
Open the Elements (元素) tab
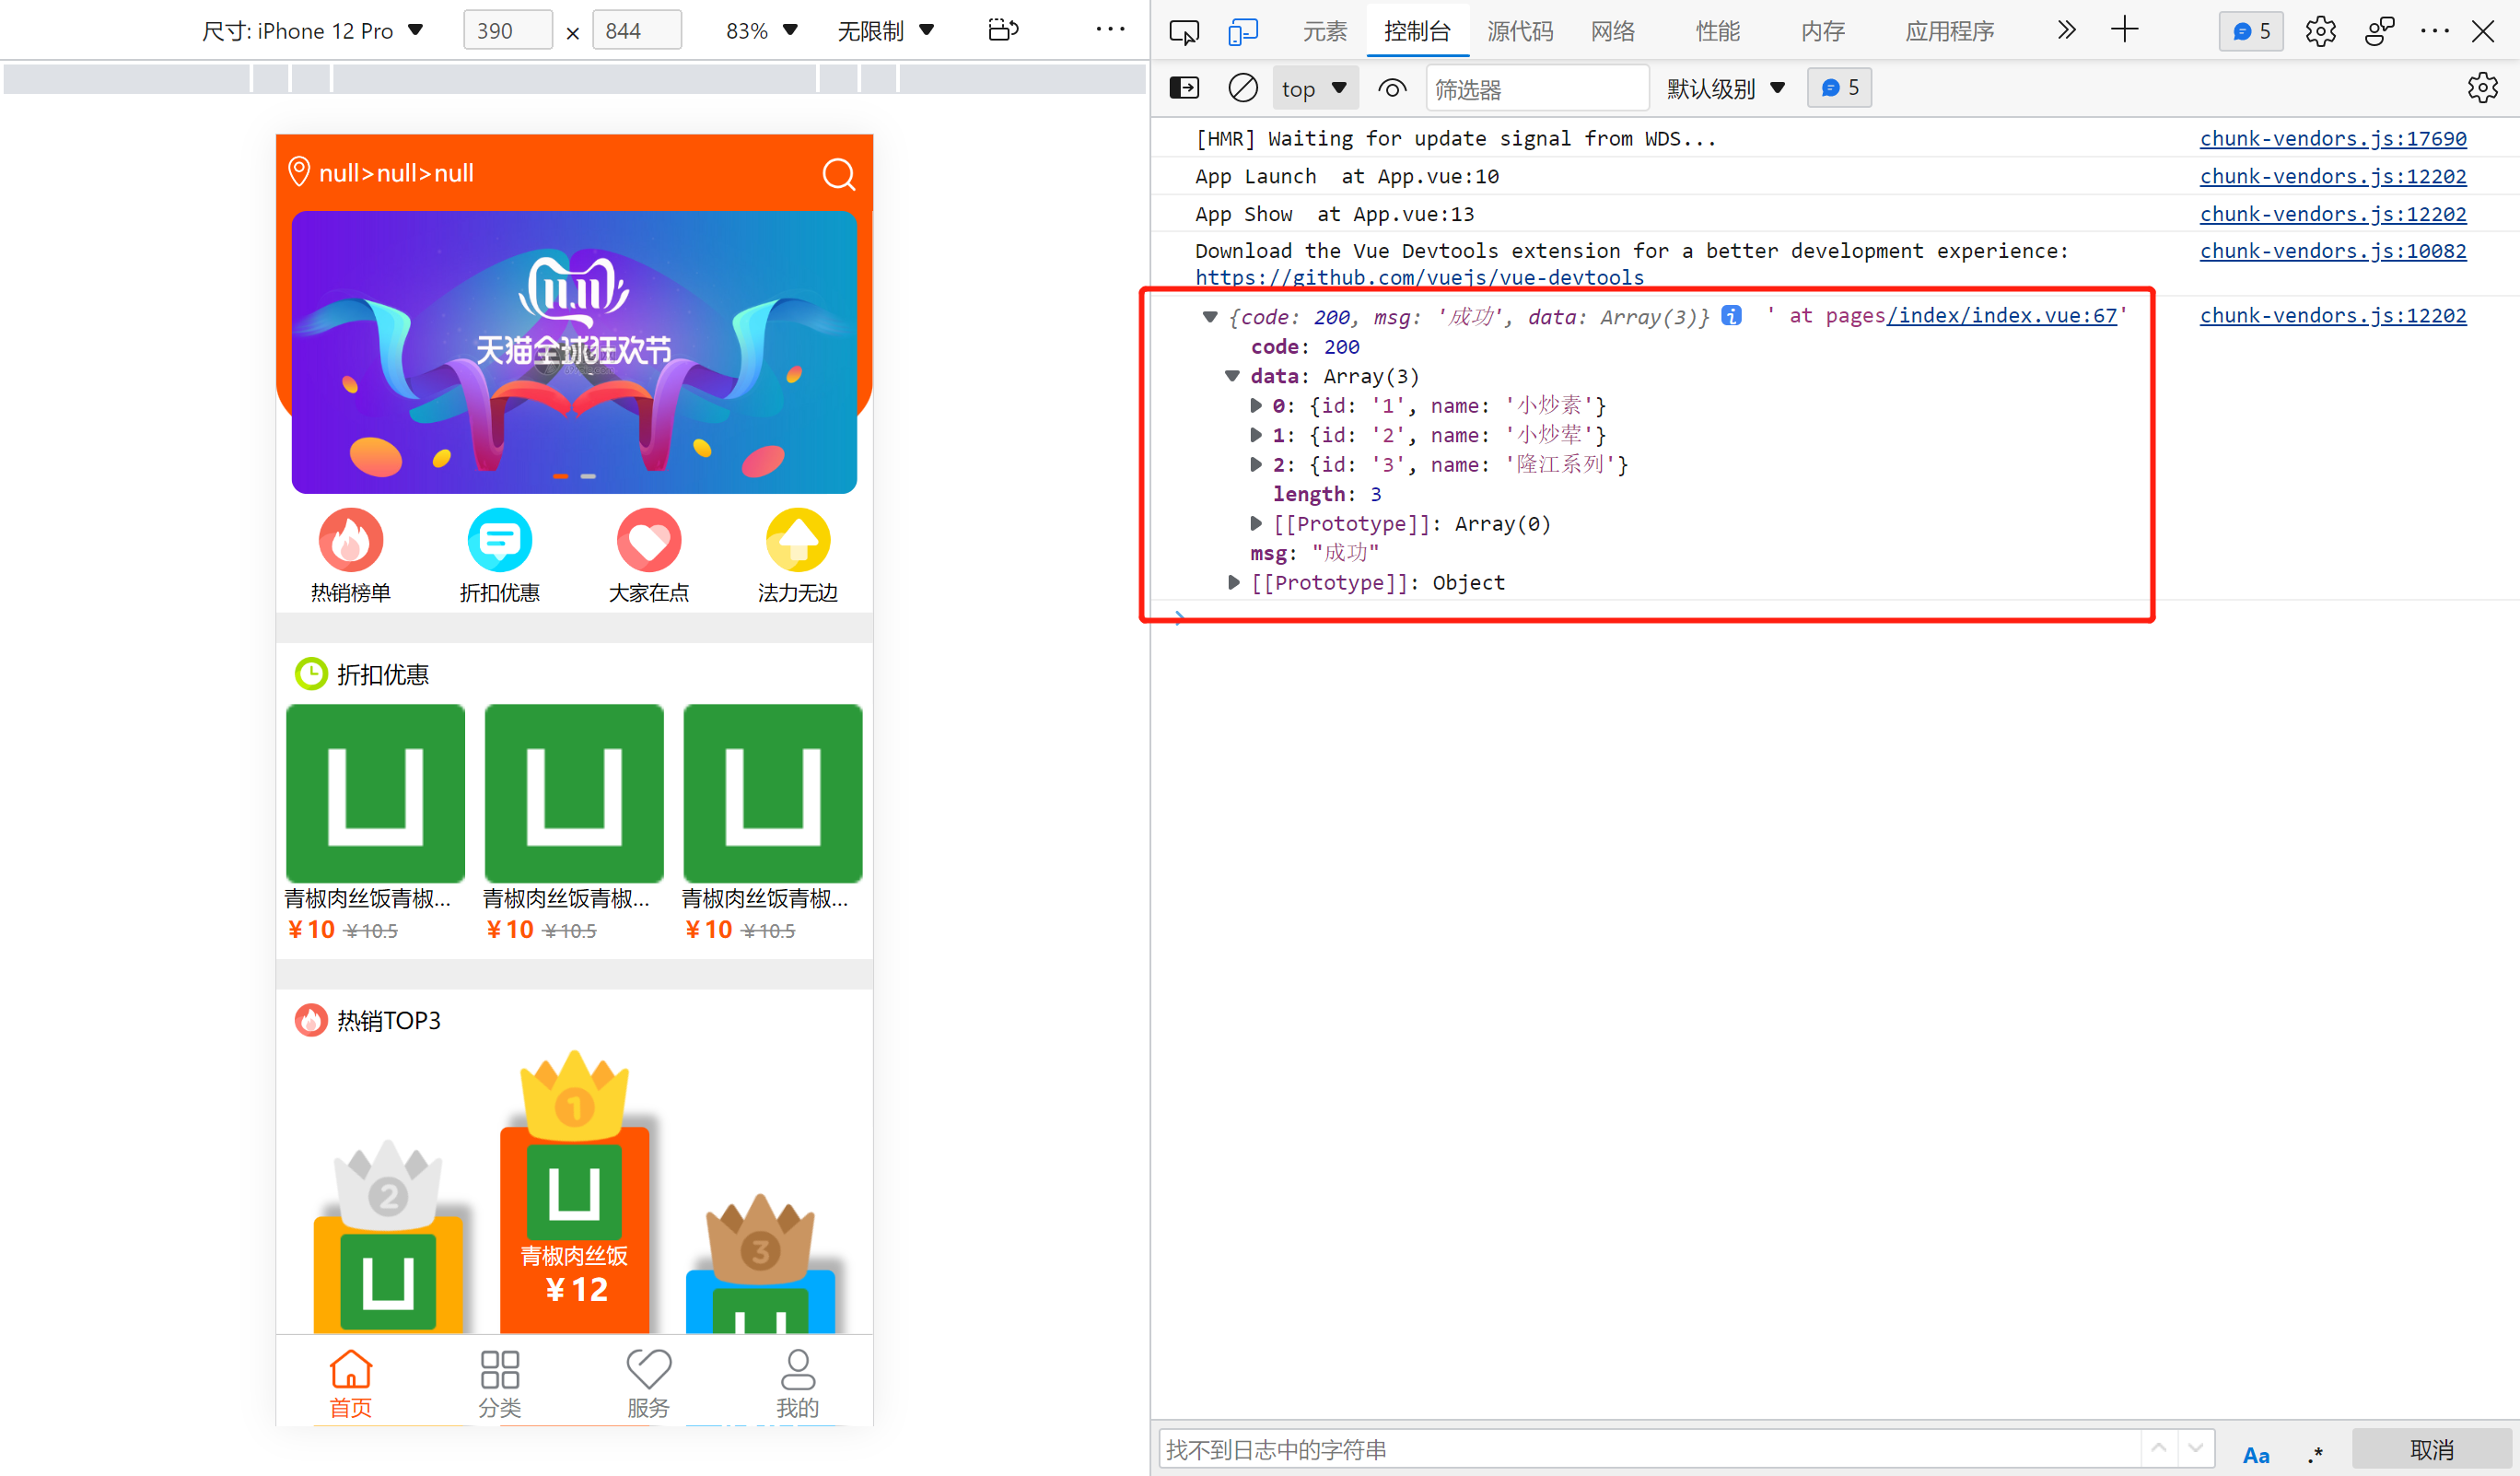[x=1324, y=31]
